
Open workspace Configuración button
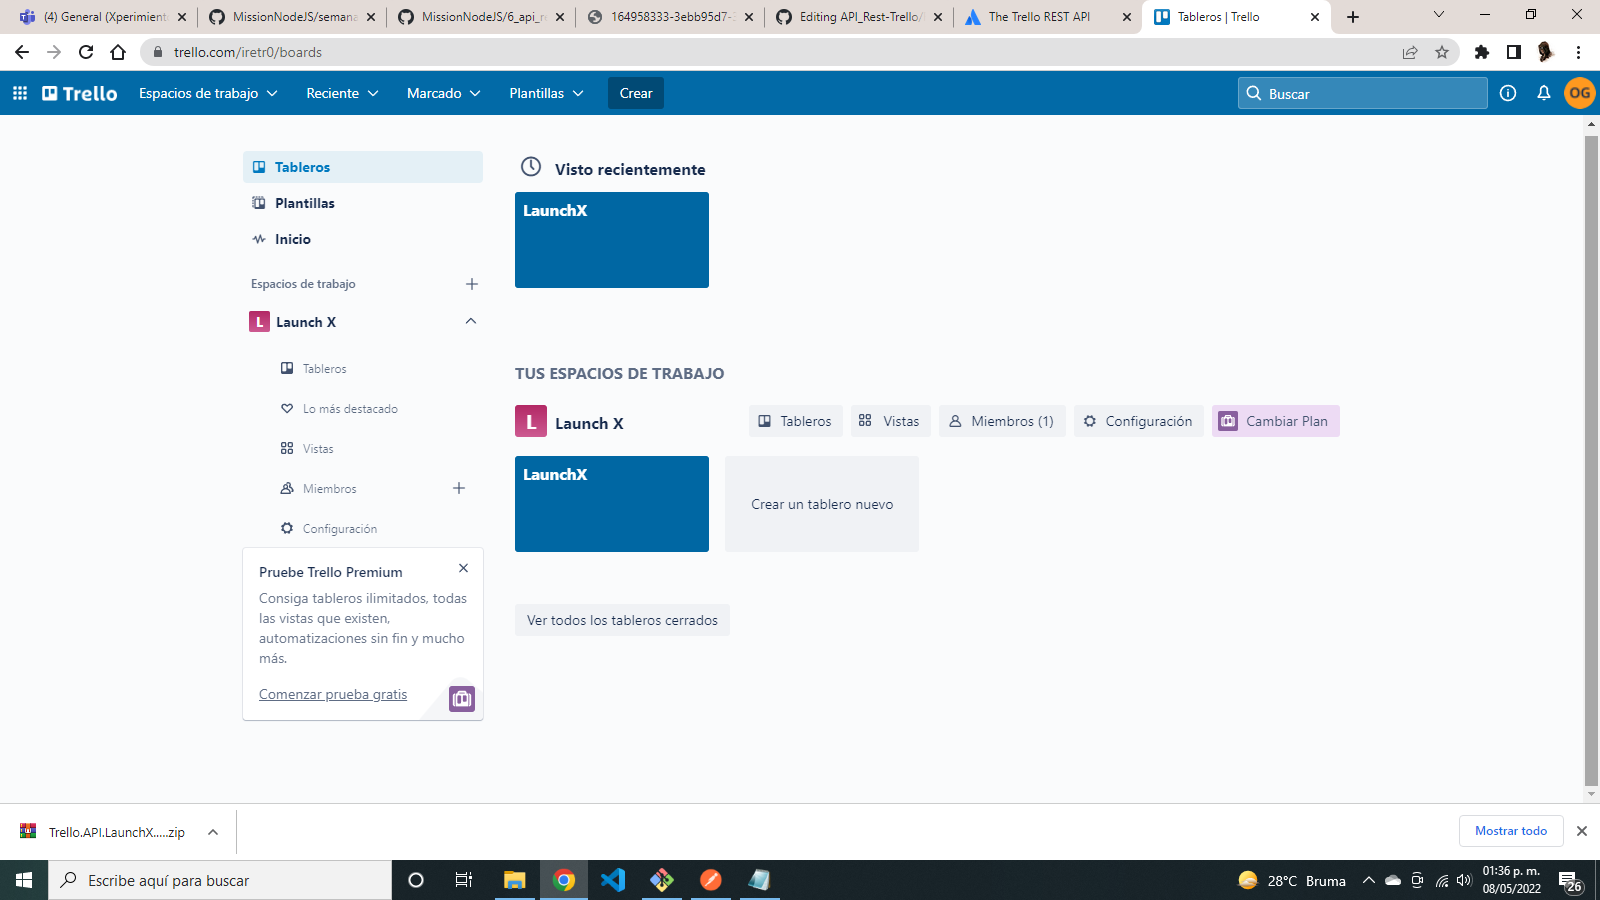tap(1138, 421)
